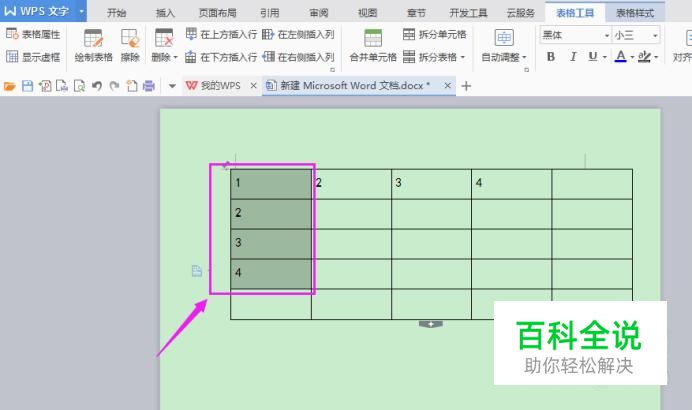The image size is (692, 410).
Task: Click 拆分表格 split table
Action: (x=430, y=57)
